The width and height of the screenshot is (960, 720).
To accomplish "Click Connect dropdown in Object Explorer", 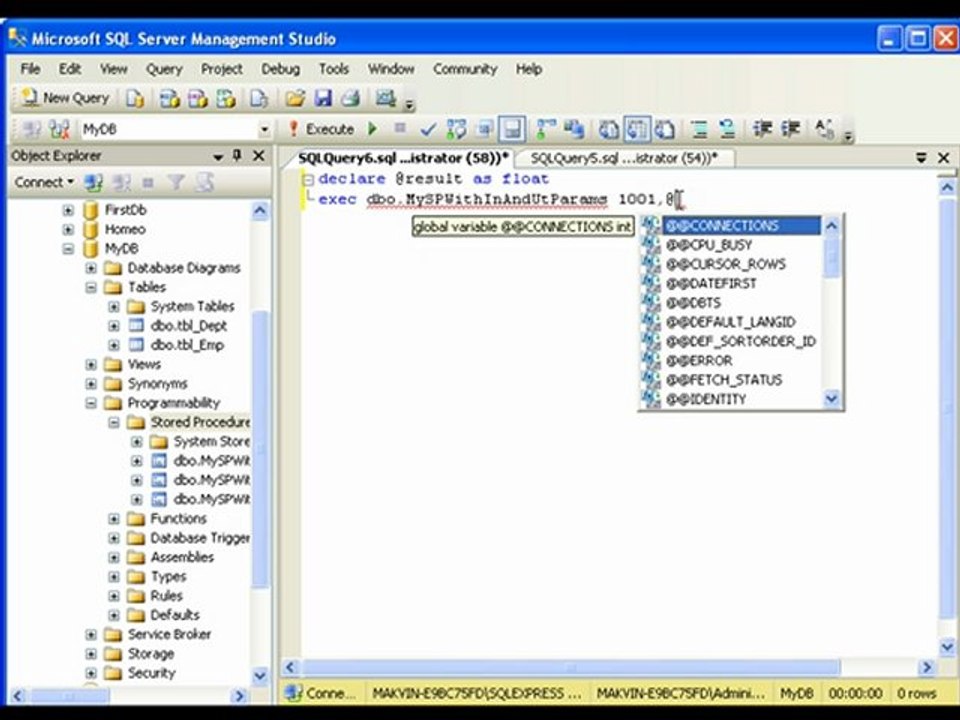I will pos(44,182).
